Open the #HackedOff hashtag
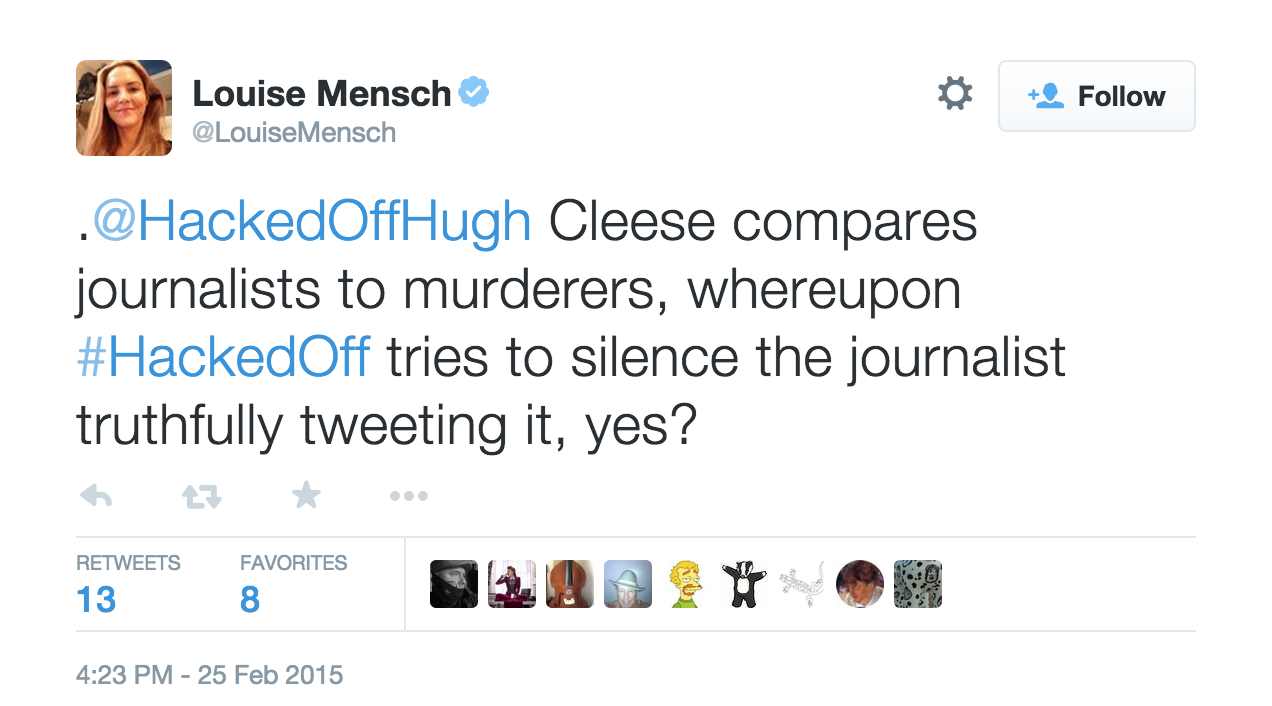The image size is (1272, 706). click(223, 359)
